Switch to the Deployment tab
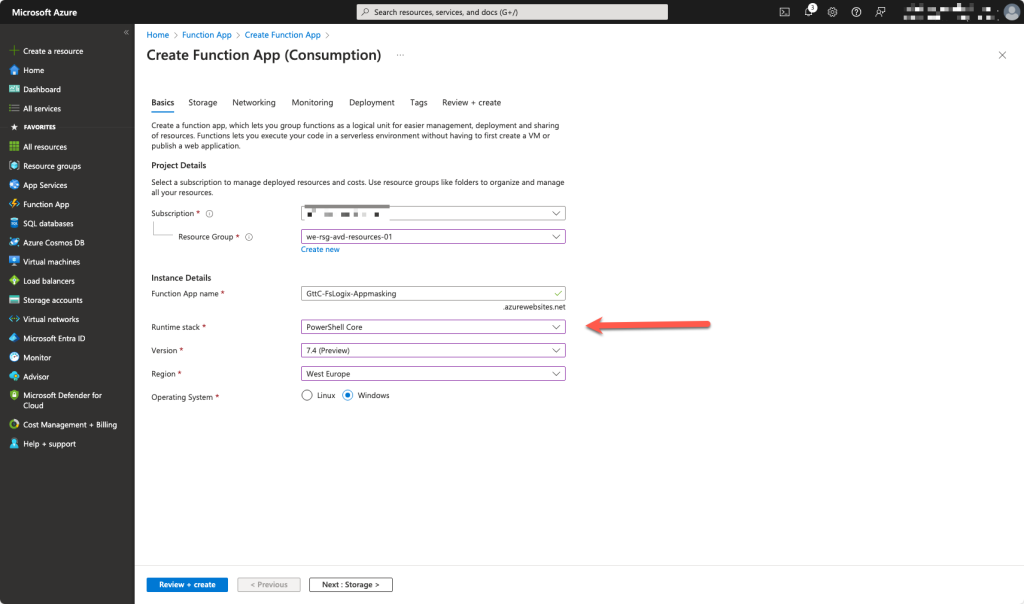 [x=372, y=103]
